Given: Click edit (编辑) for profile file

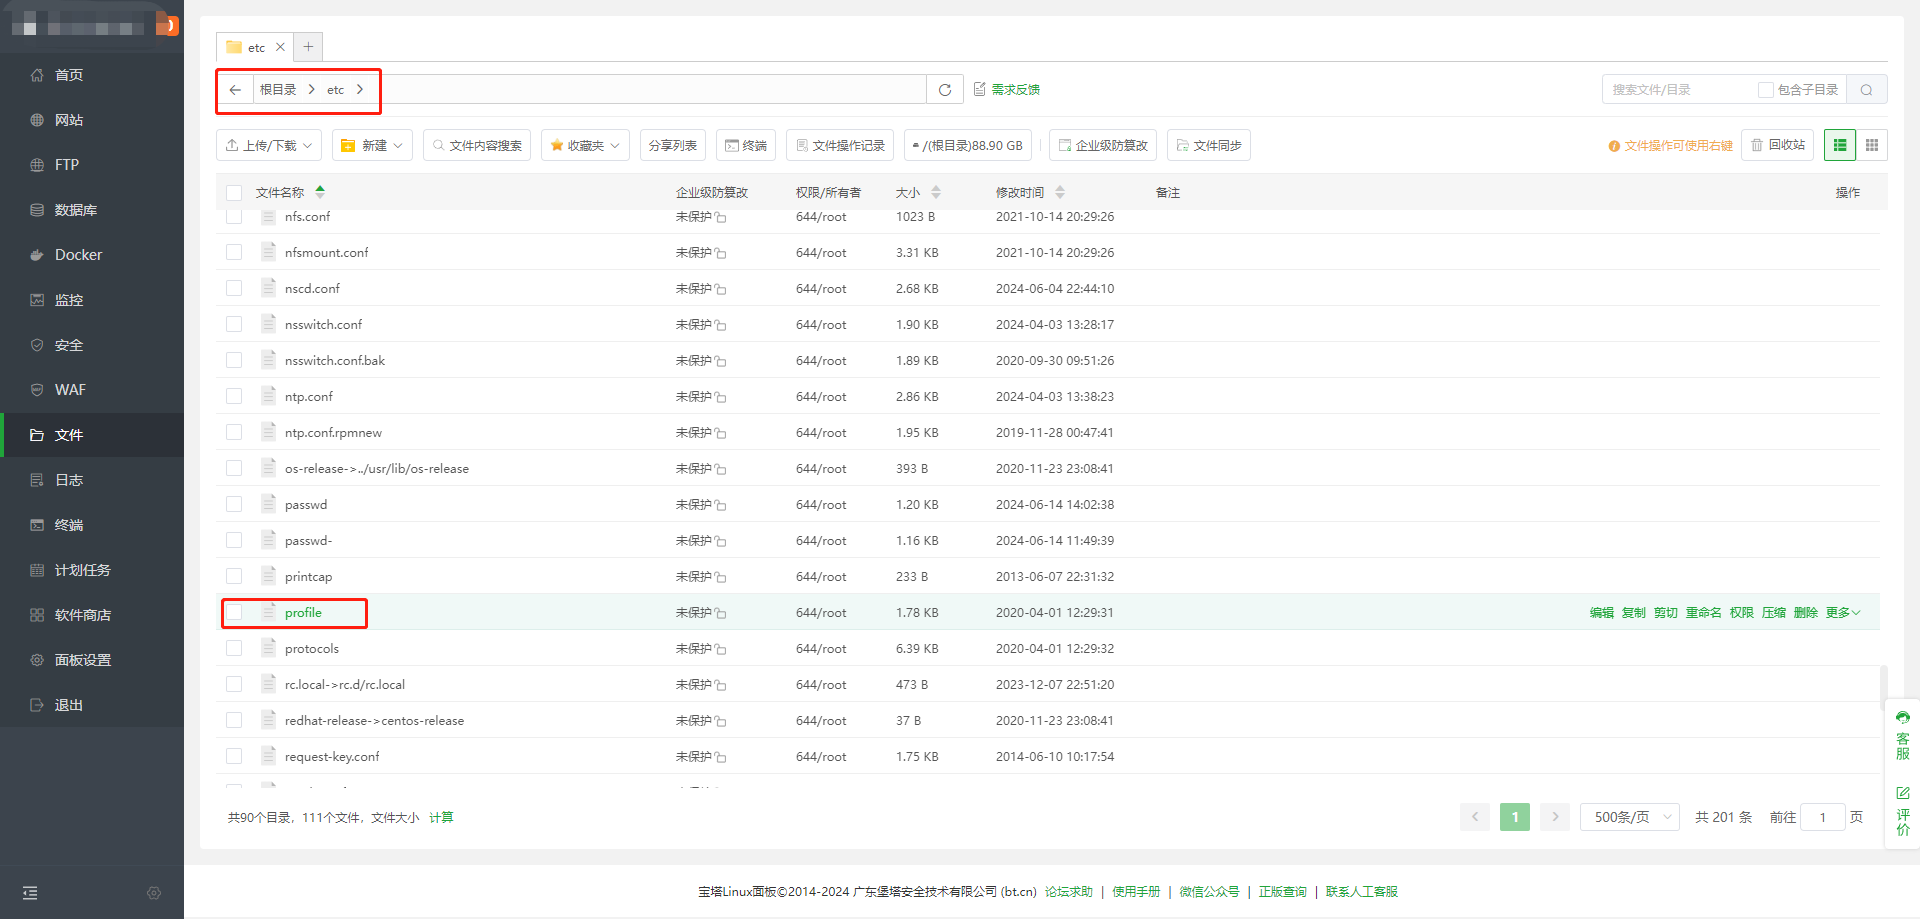Looking at the screenshot, I should tap(1601, 613).
